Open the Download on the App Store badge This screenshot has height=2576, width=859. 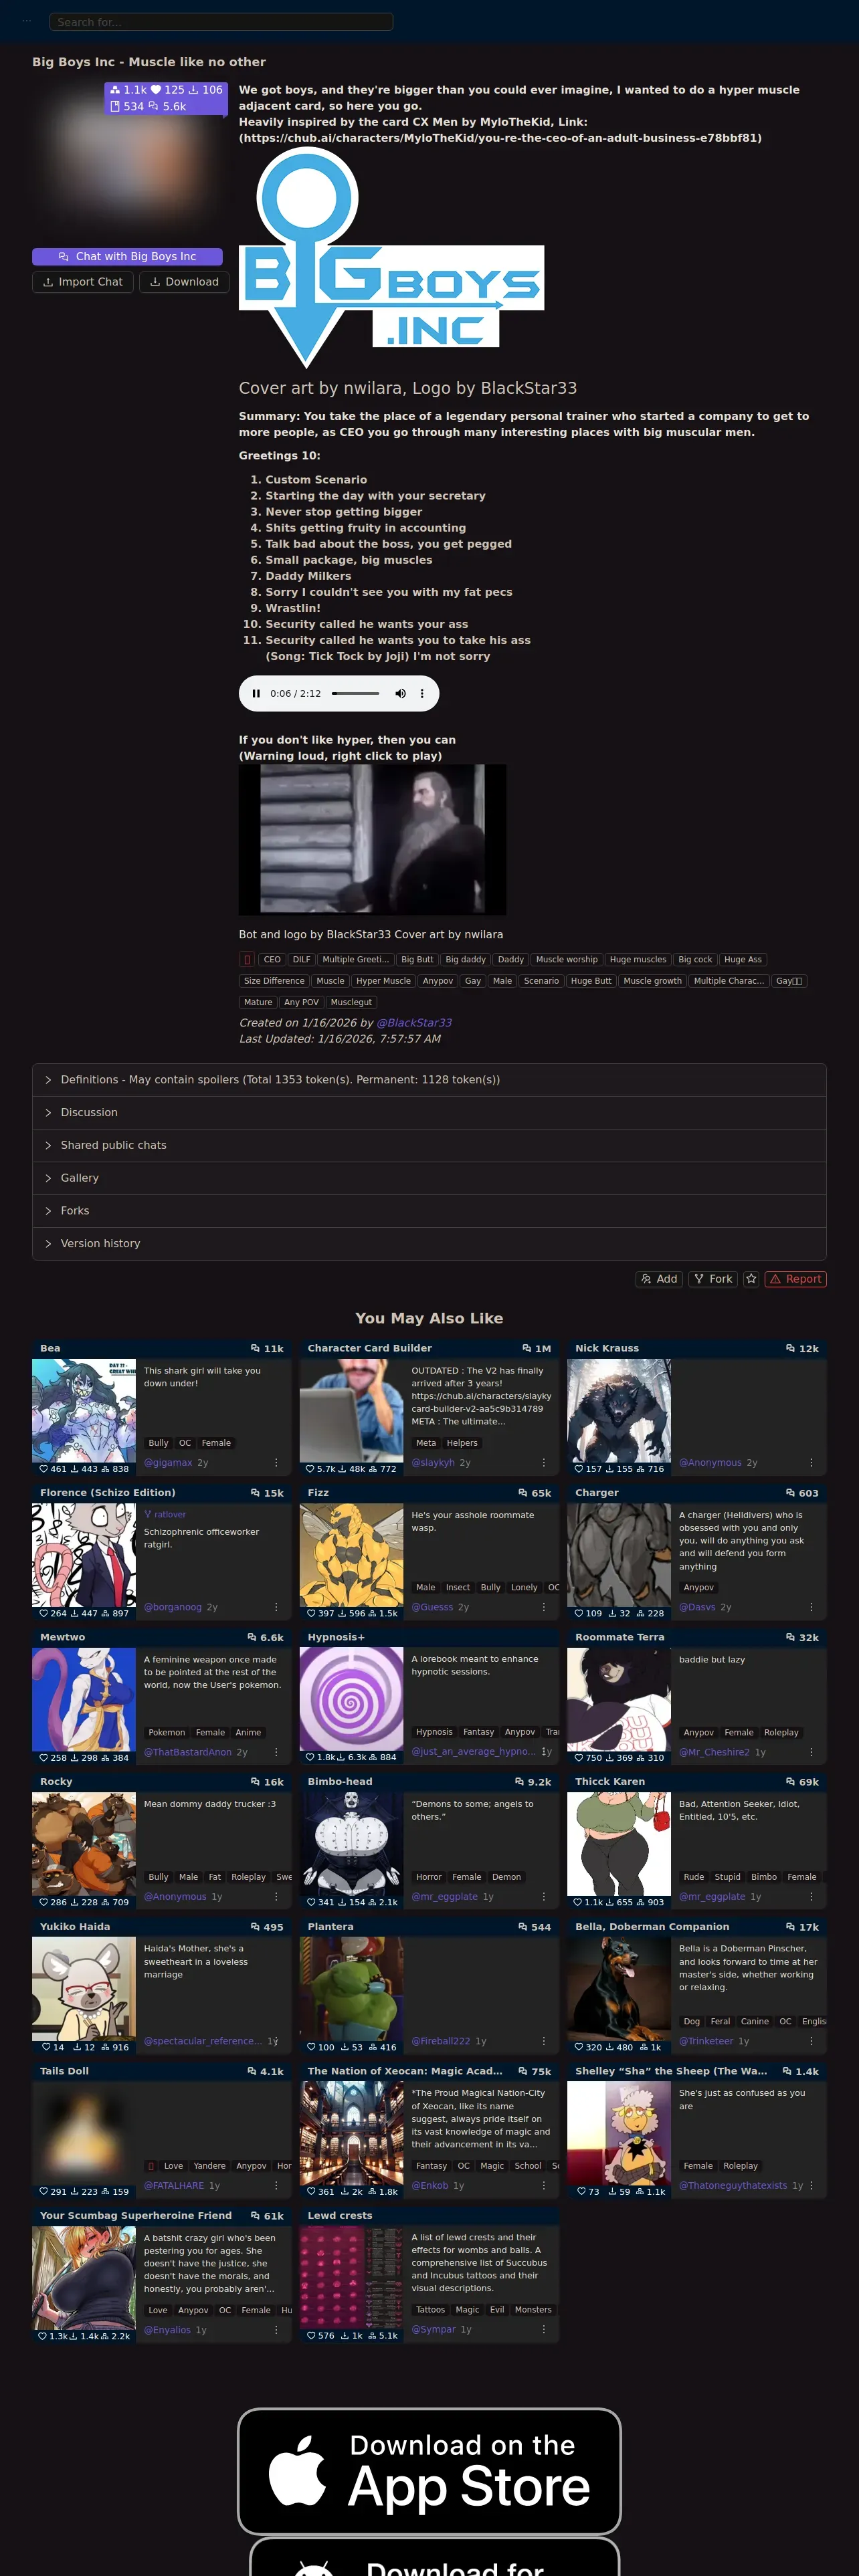tap(429, 2470)
